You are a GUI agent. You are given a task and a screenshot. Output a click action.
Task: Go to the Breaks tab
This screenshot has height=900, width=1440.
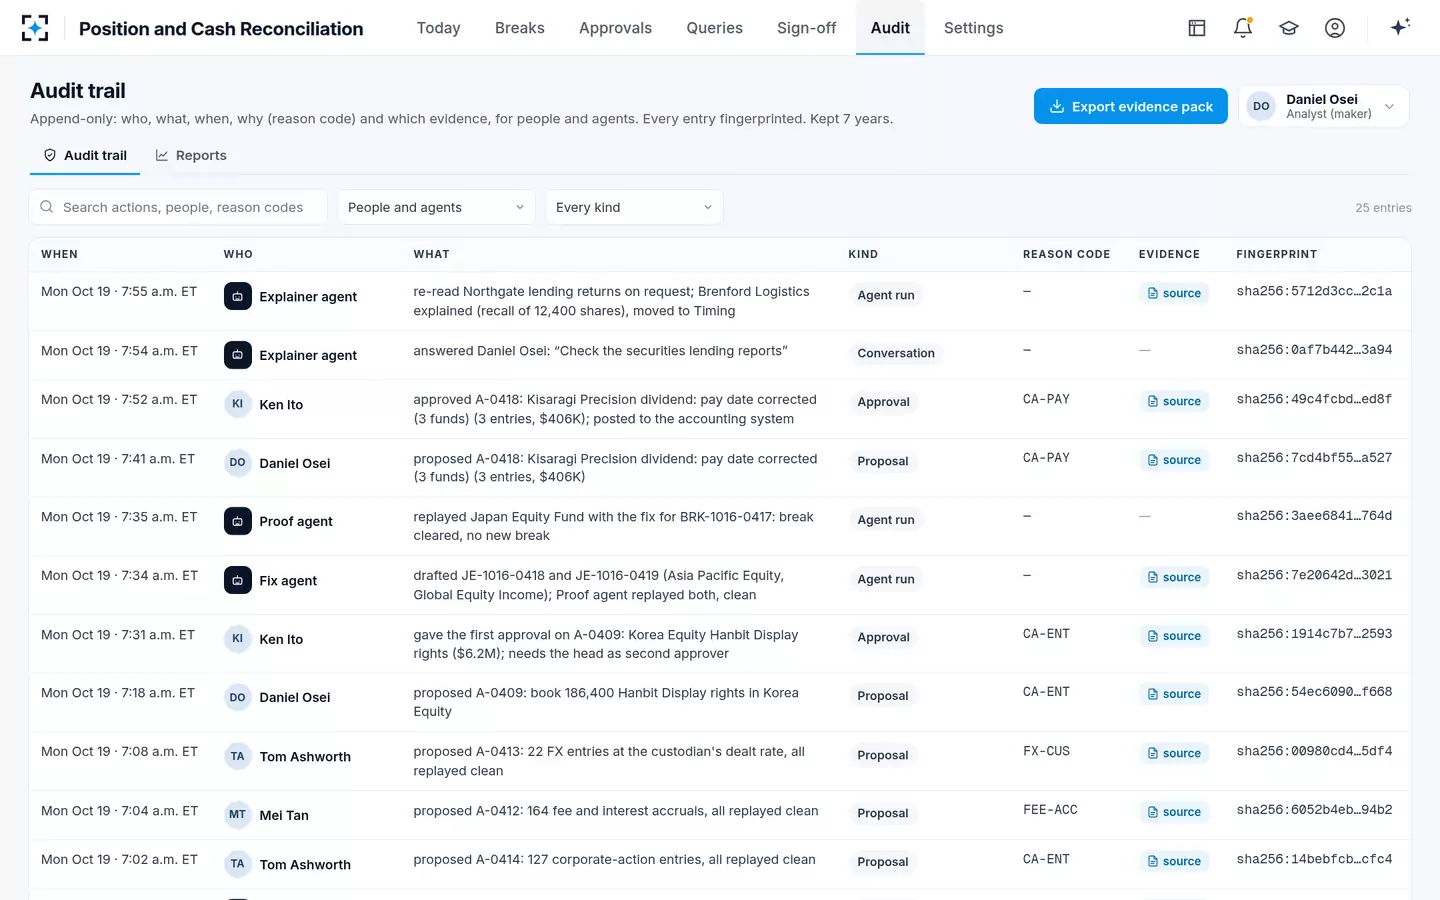point(520,28)
